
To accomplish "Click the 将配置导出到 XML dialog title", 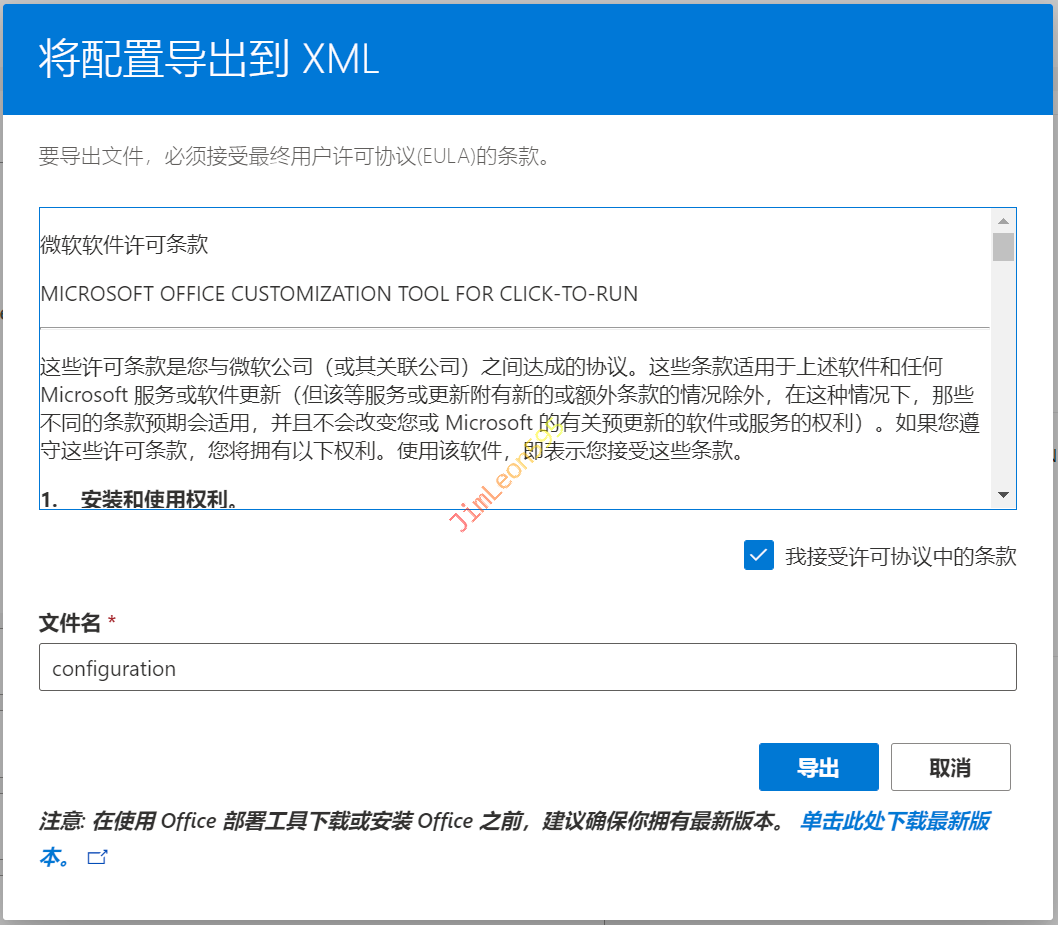I will tap(209, 59).
